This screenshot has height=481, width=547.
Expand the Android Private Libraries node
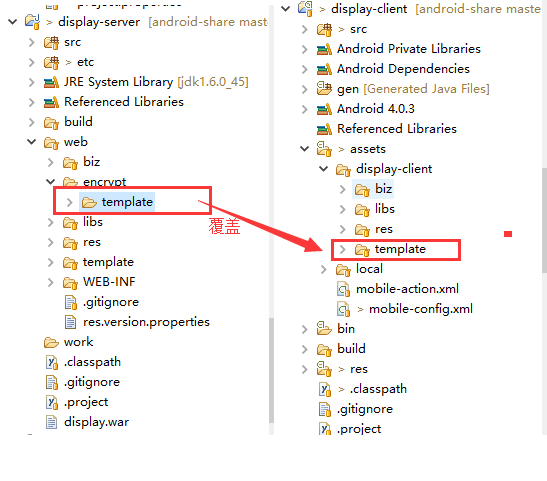(305, 49)
